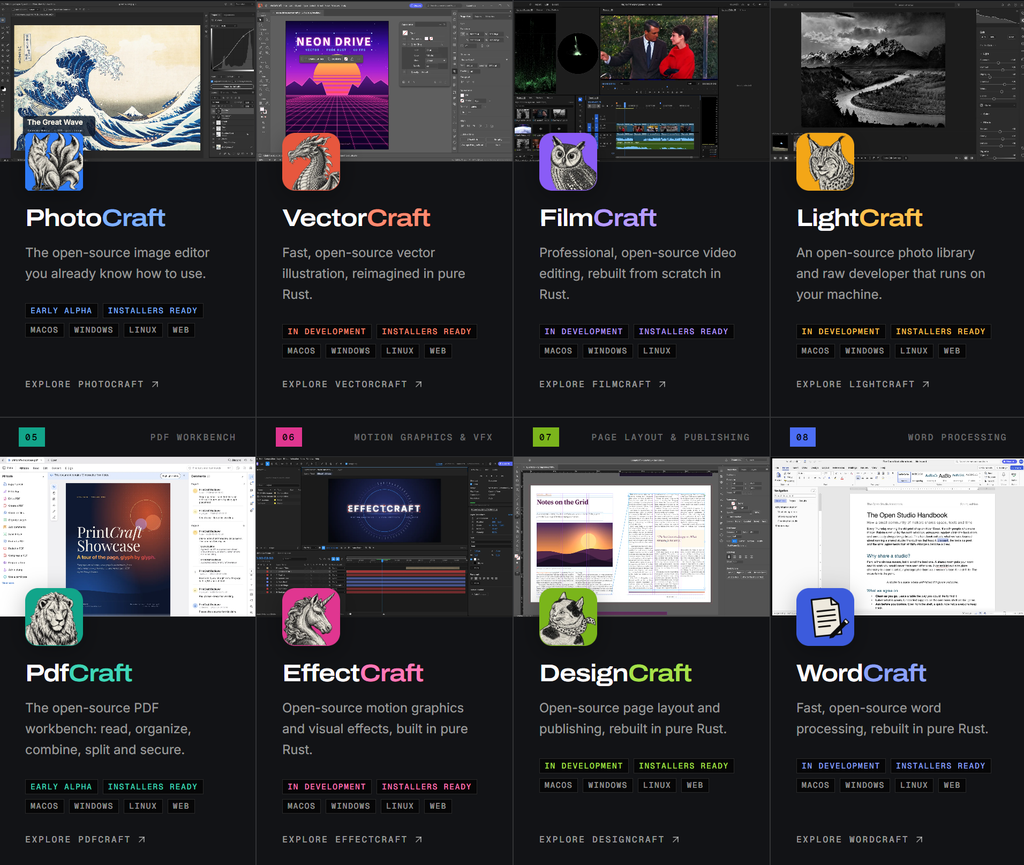Click the FilmCraft owl app icon
1024x865 pixels.
(x=568, y=162)
